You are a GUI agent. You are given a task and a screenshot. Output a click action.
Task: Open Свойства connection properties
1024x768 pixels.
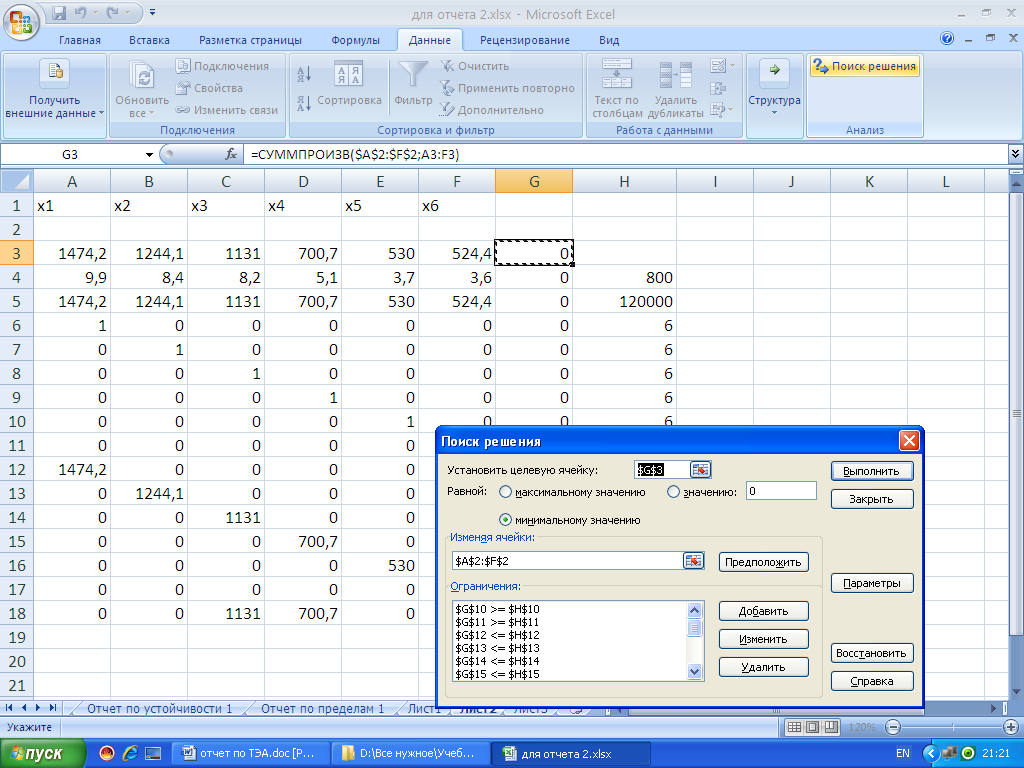point(209,88)
